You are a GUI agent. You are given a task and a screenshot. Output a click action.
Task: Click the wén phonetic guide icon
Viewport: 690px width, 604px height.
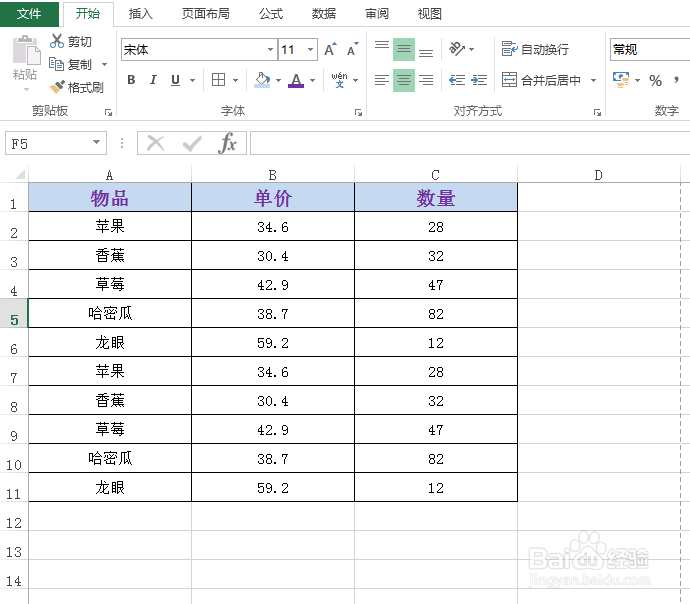(339, 80)
